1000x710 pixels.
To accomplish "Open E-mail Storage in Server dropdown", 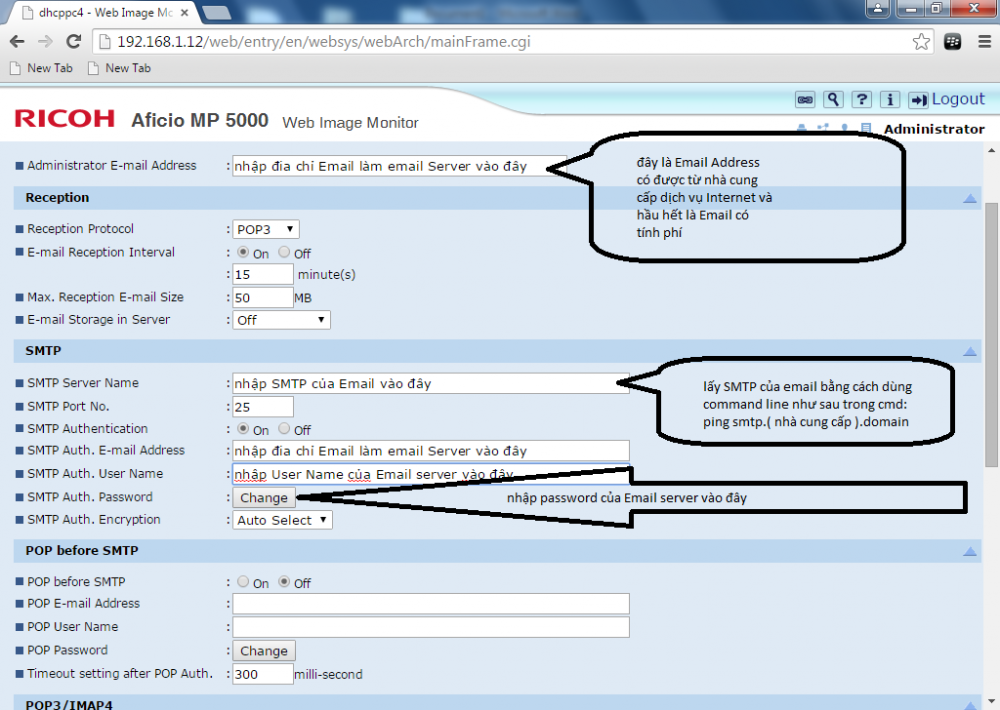I will (281, 320).
